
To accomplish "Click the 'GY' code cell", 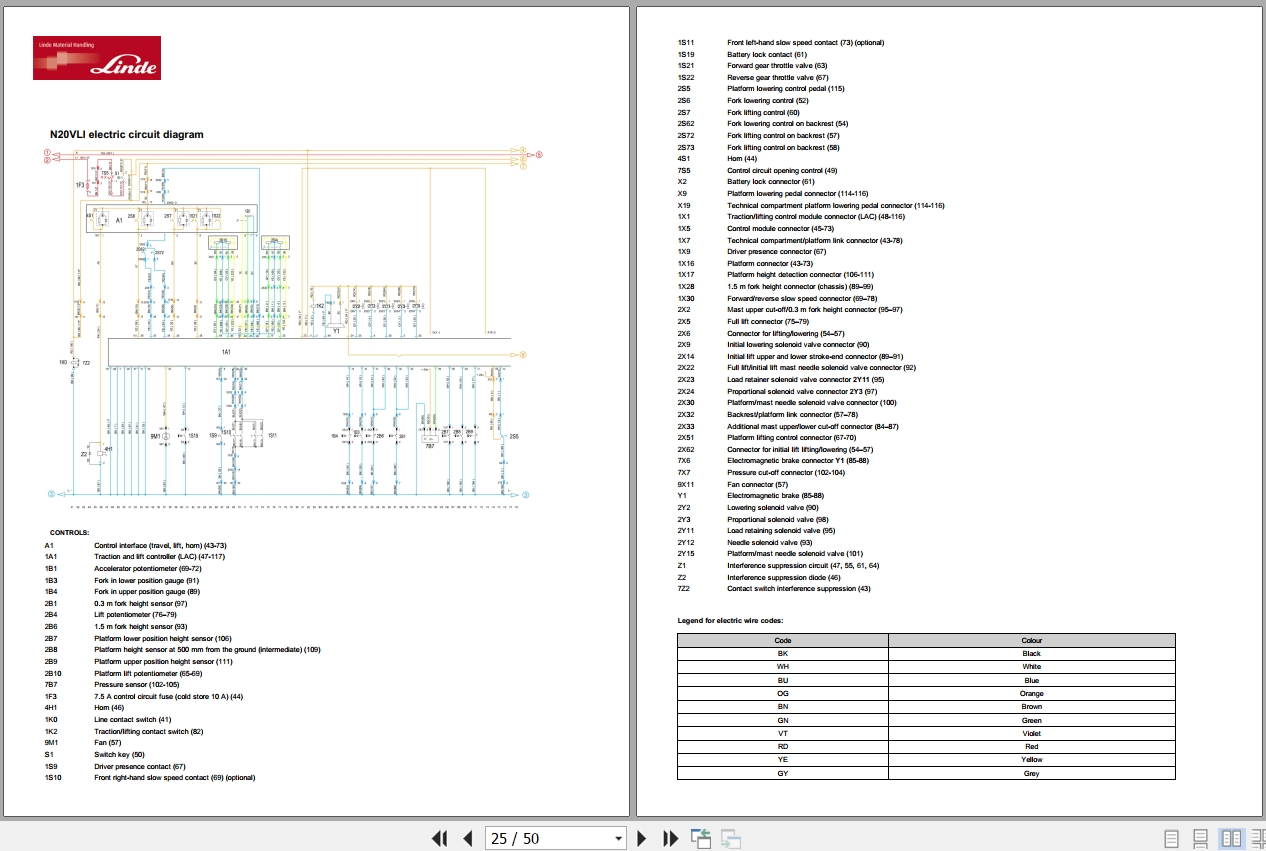I will [782, 773].
